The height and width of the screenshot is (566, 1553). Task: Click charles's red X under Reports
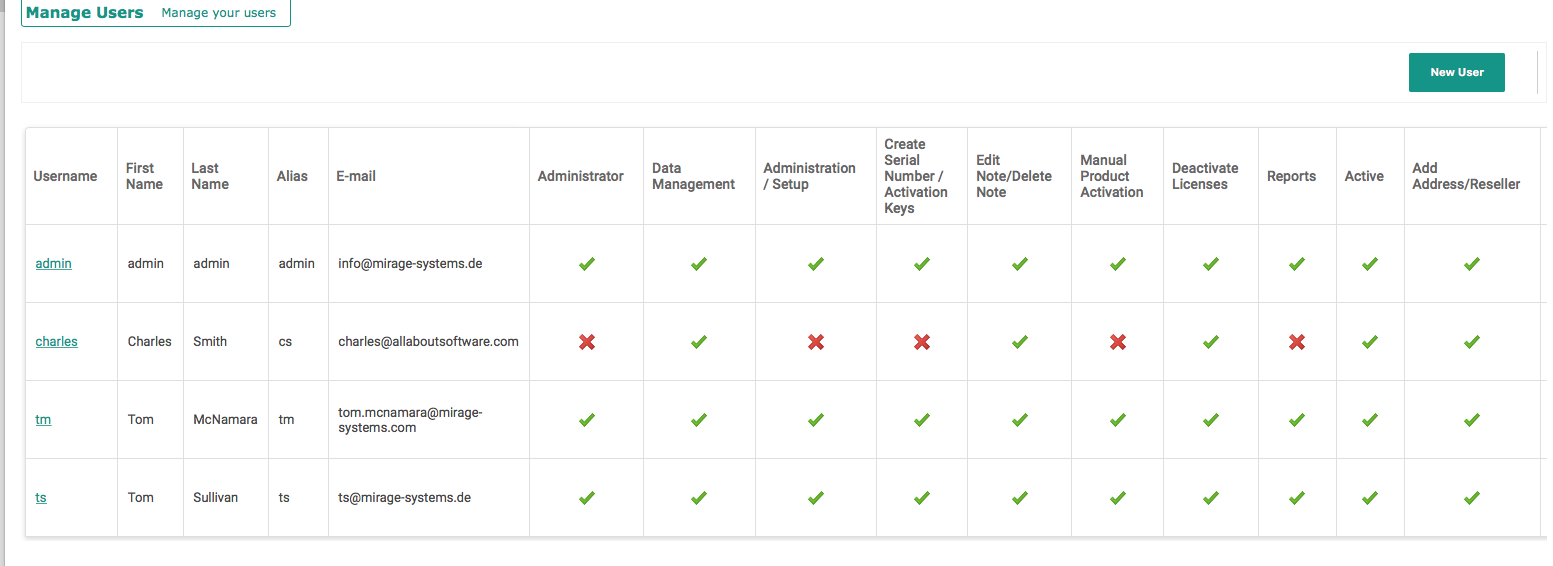click(1297, 342)
